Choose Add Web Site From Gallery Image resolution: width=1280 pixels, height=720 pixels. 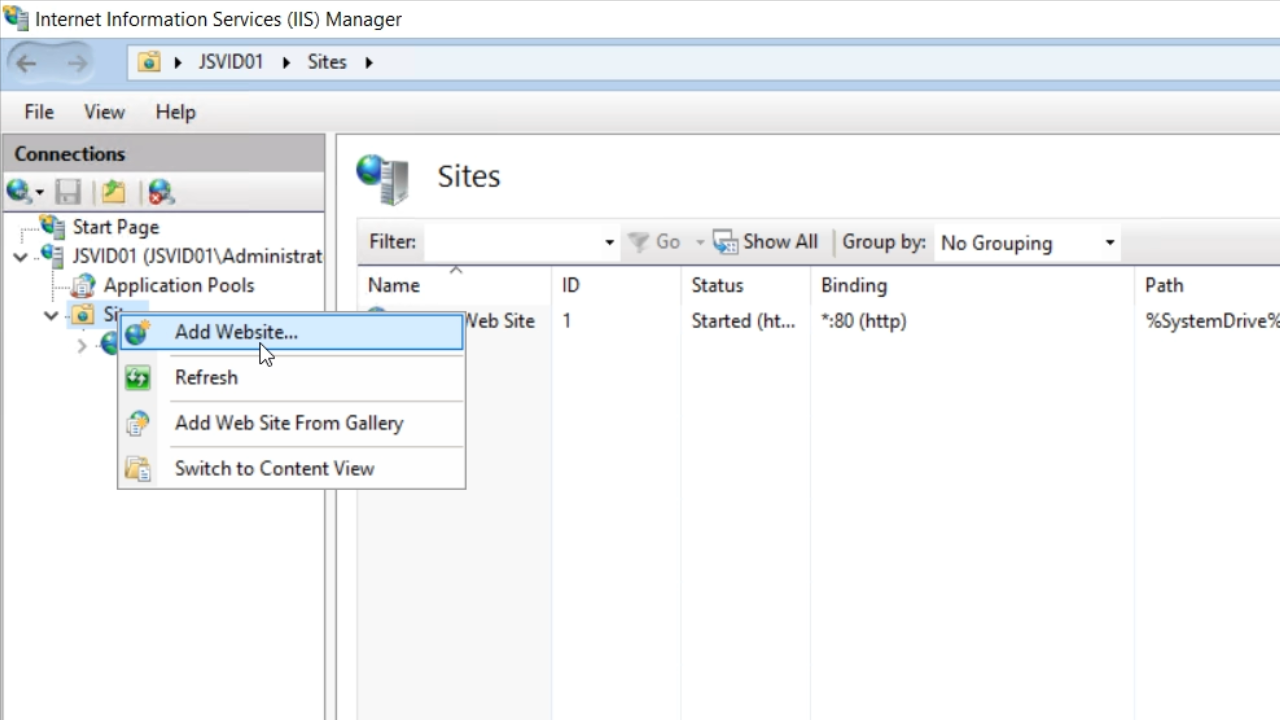288,423
